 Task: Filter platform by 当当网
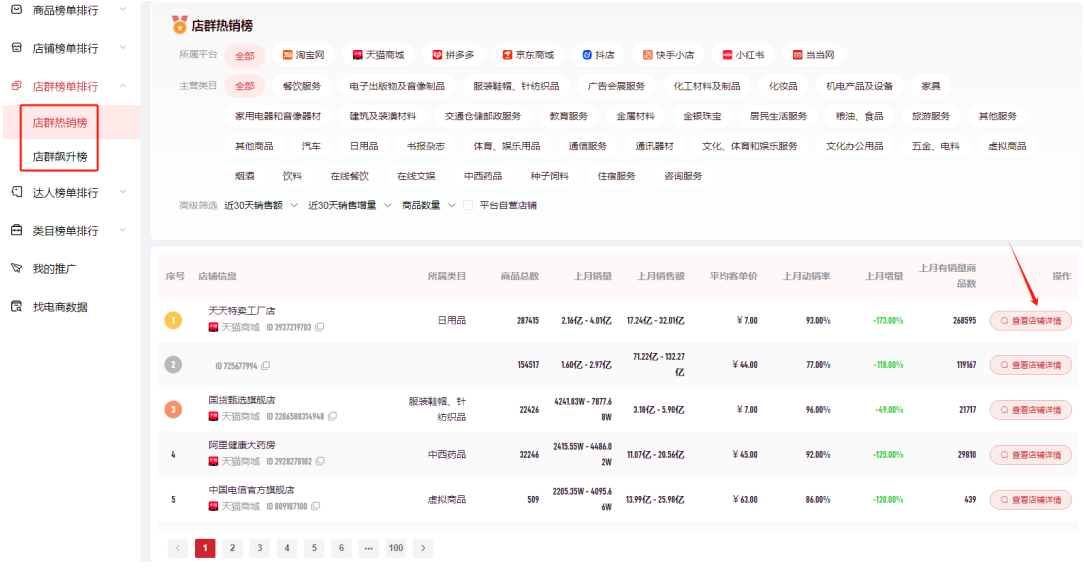click(813, 55)
